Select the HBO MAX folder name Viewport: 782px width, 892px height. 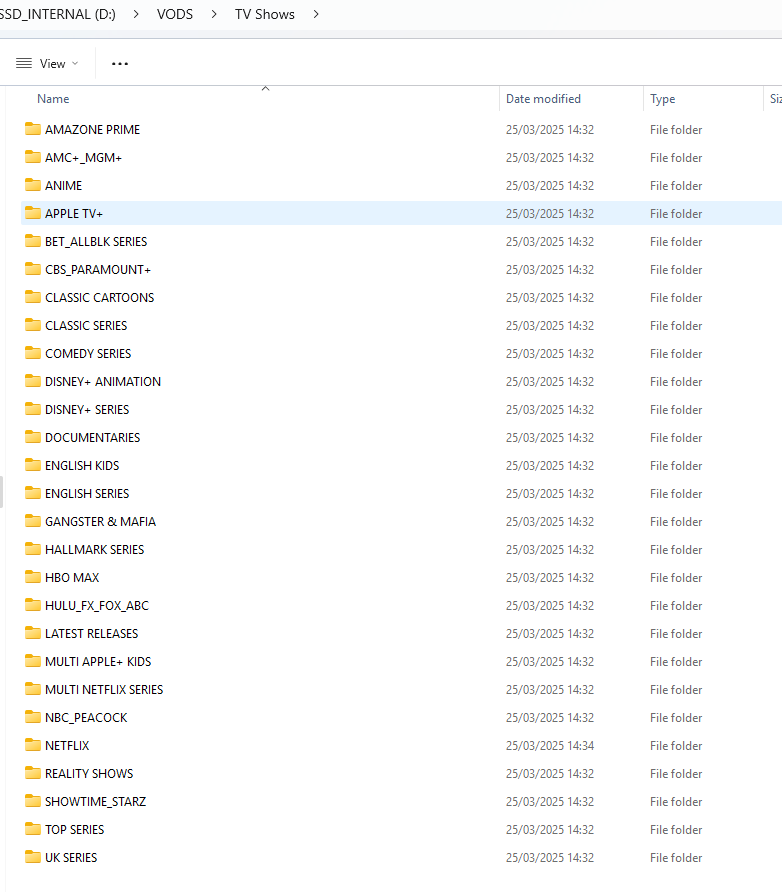coord(72,577)
